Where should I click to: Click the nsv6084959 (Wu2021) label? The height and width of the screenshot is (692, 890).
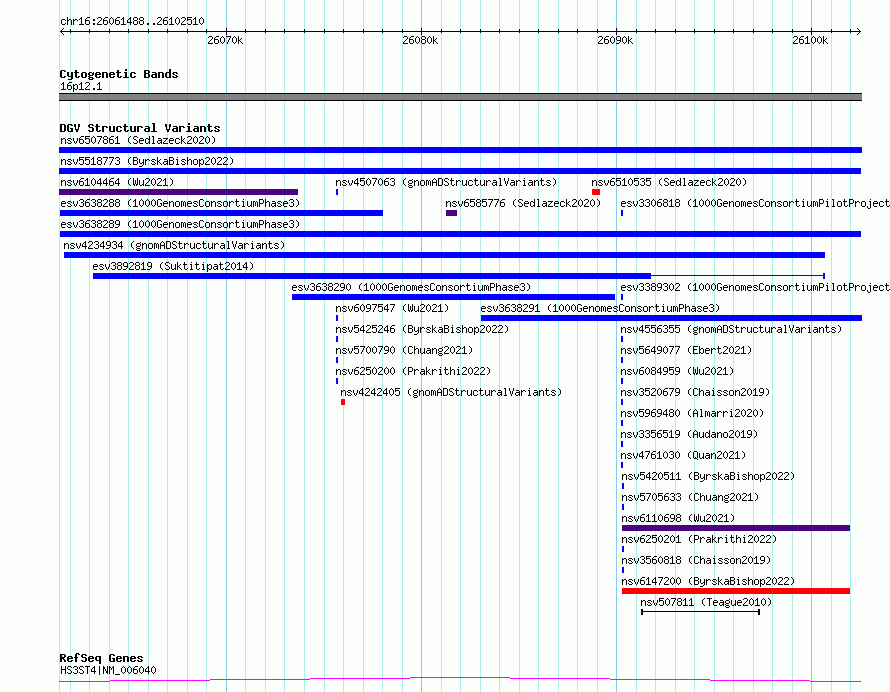coord(677,371)
